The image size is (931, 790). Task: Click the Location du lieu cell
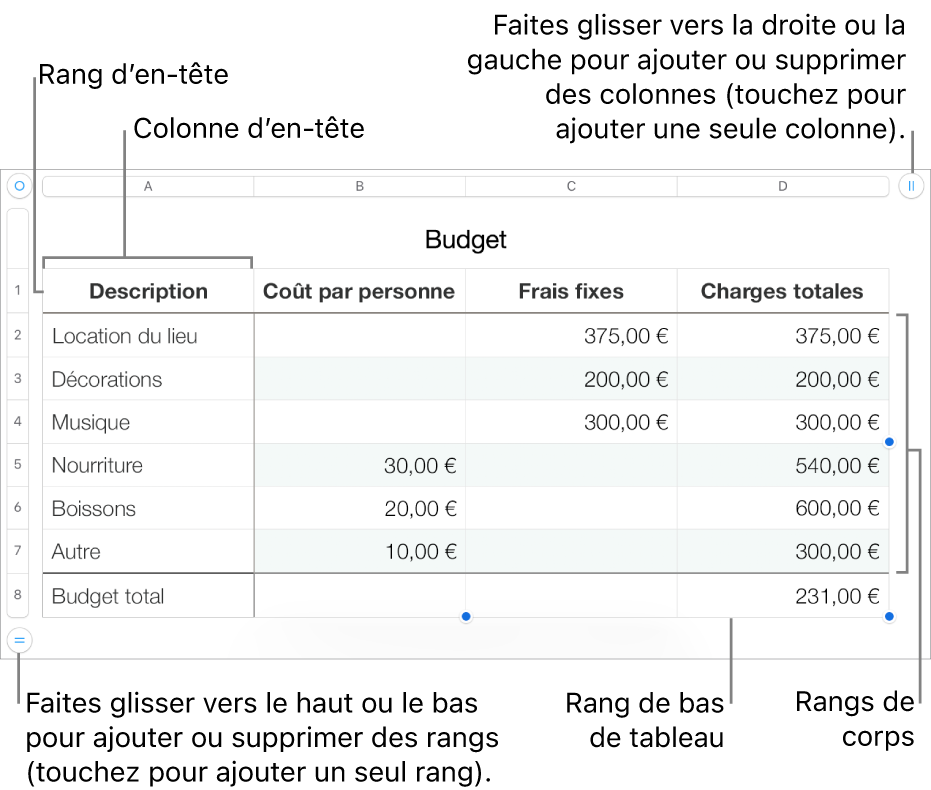click(148, 336)
